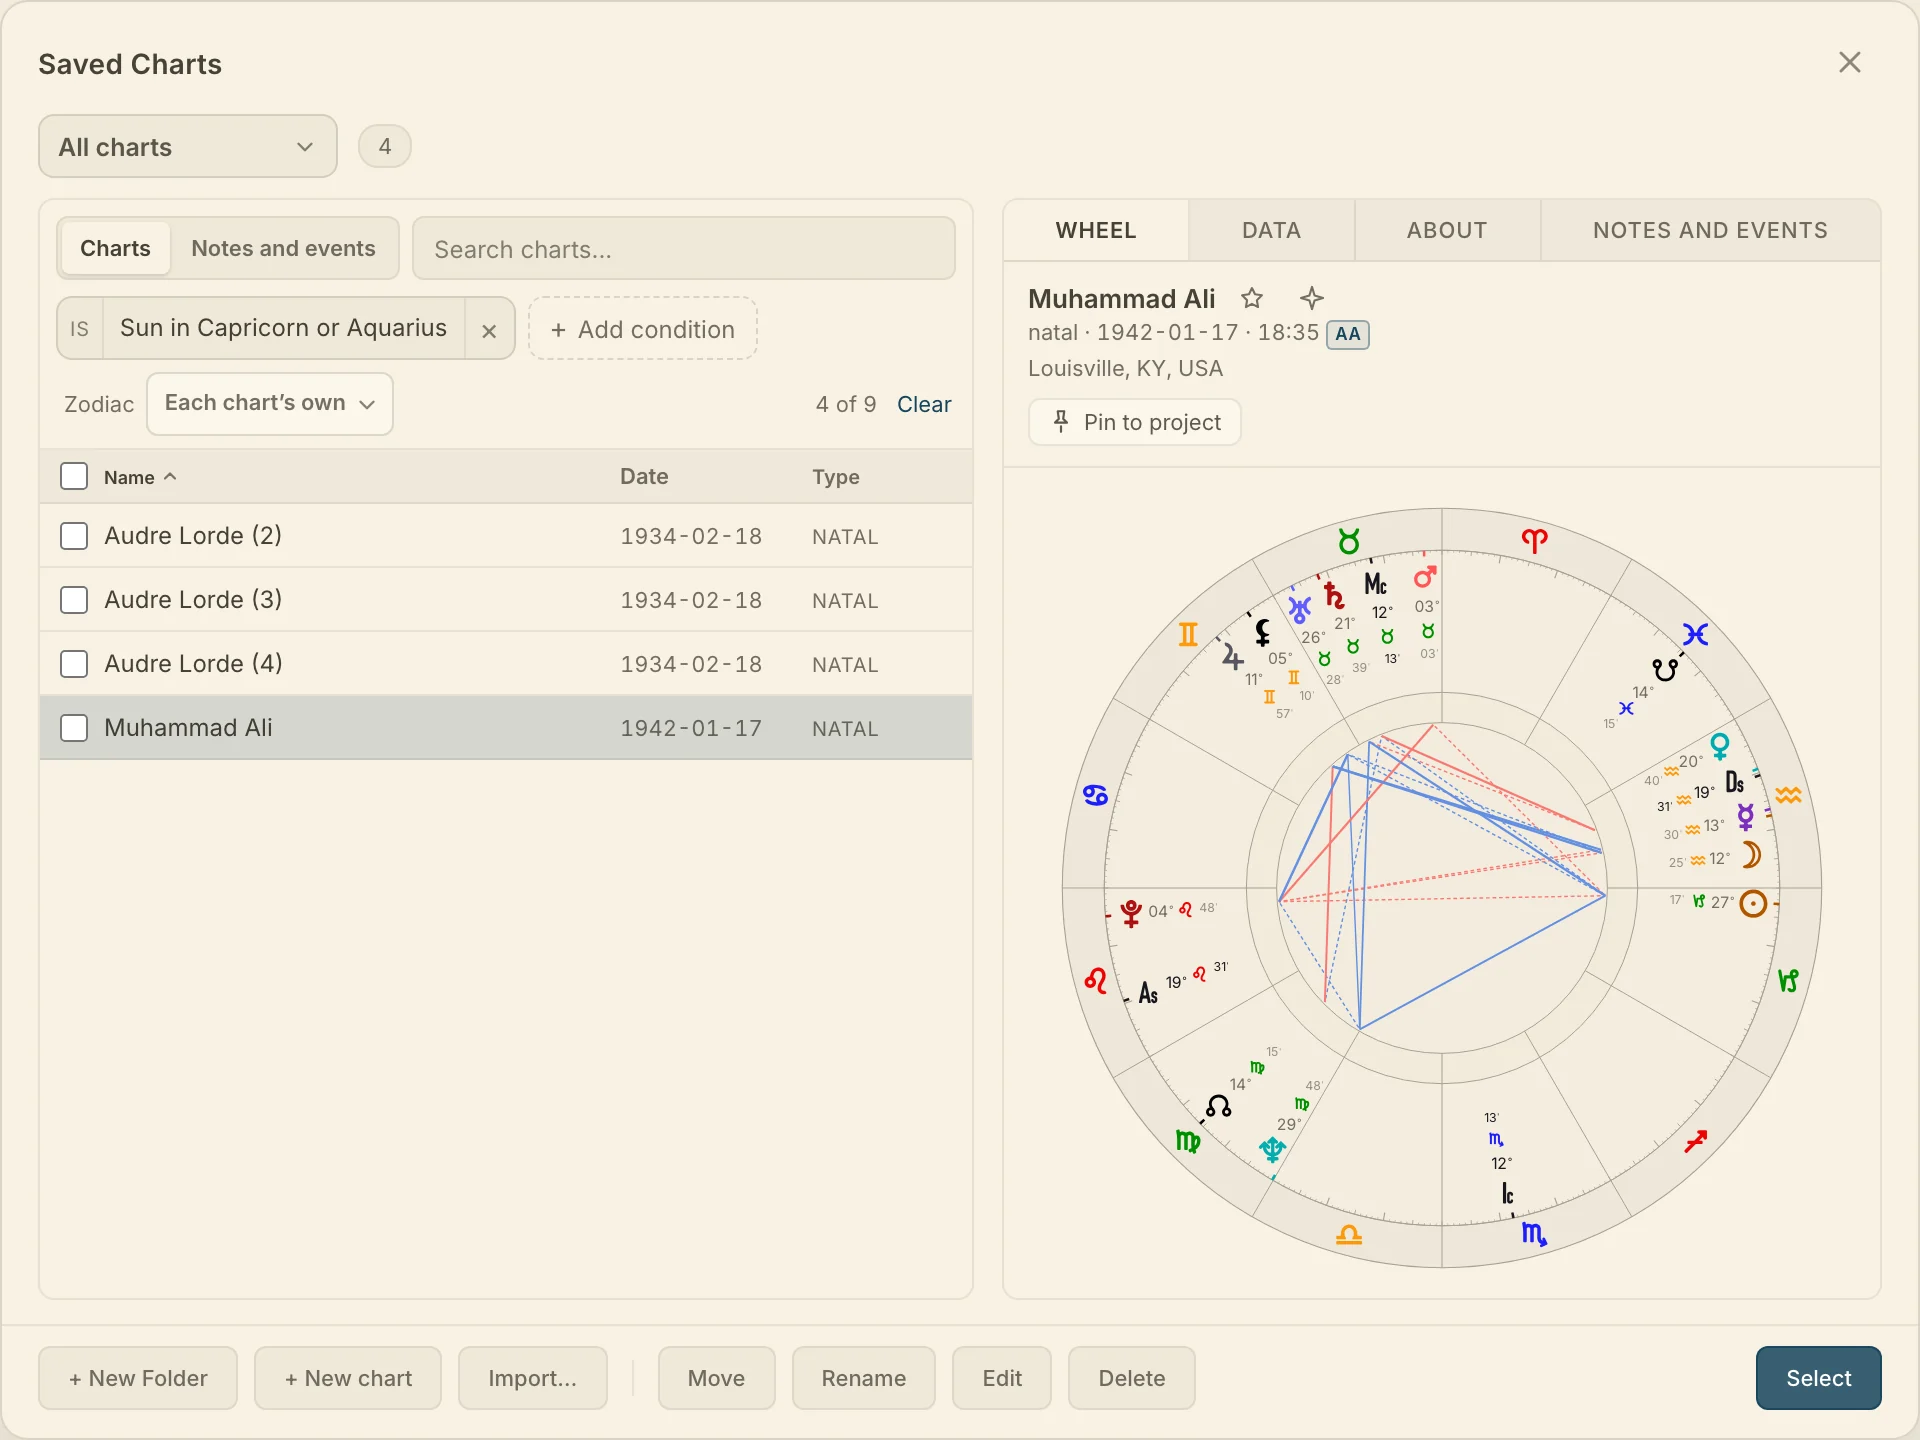Check the Audre Lorde (3) checkbox
This screenshot has width=1920, height=1440.
[74, 600]
